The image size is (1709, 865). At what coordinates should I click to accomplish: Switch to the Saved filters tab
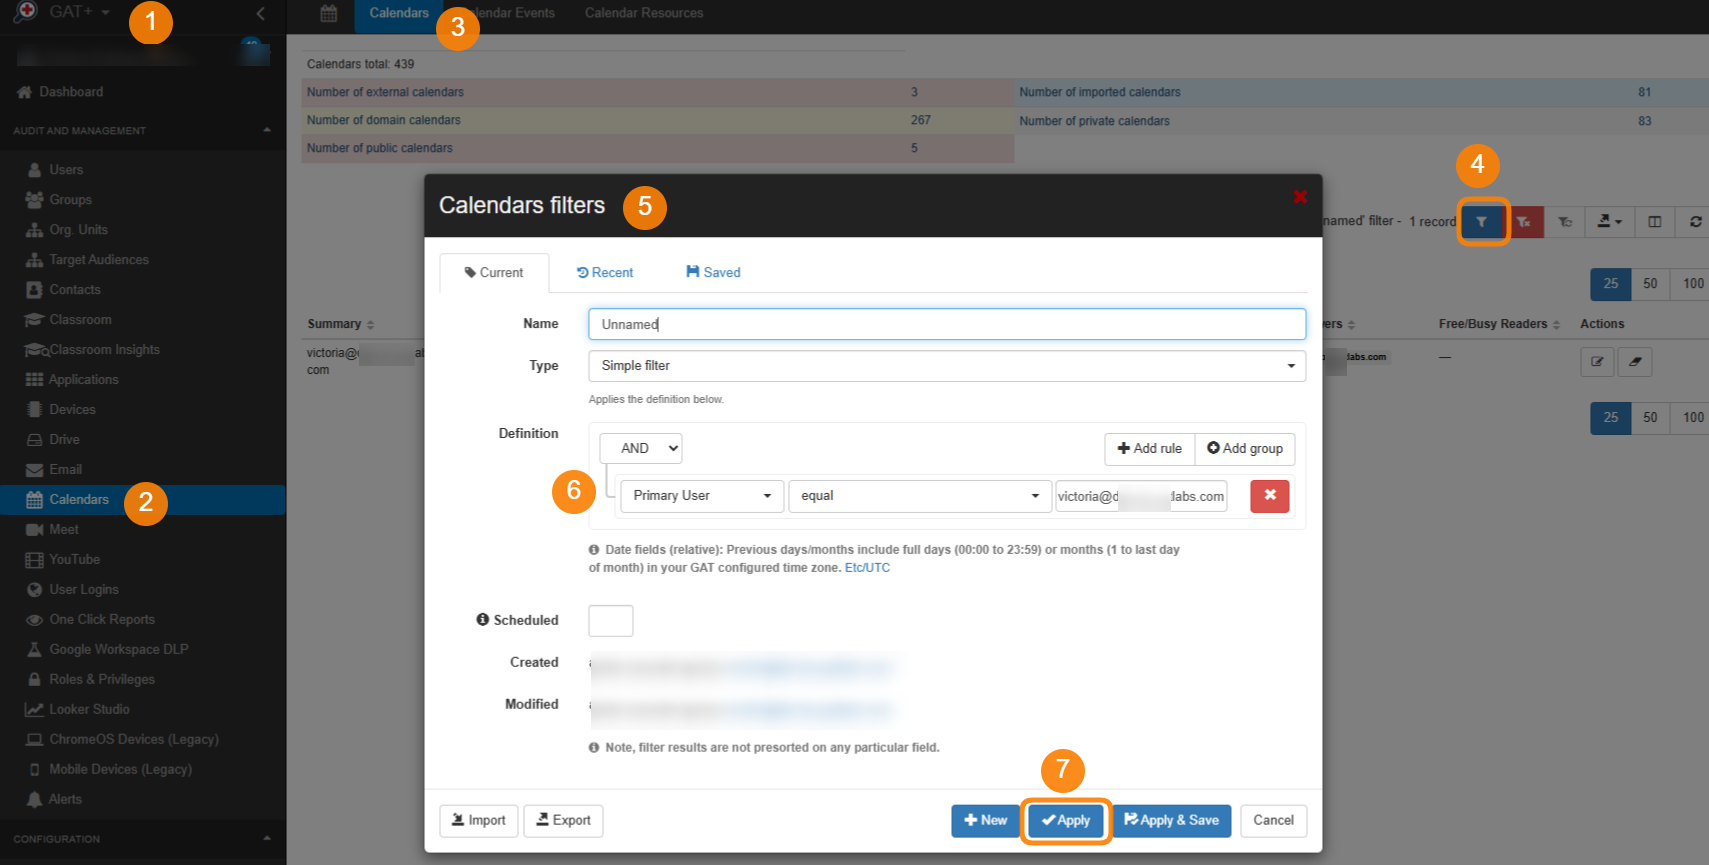[713, 273]
